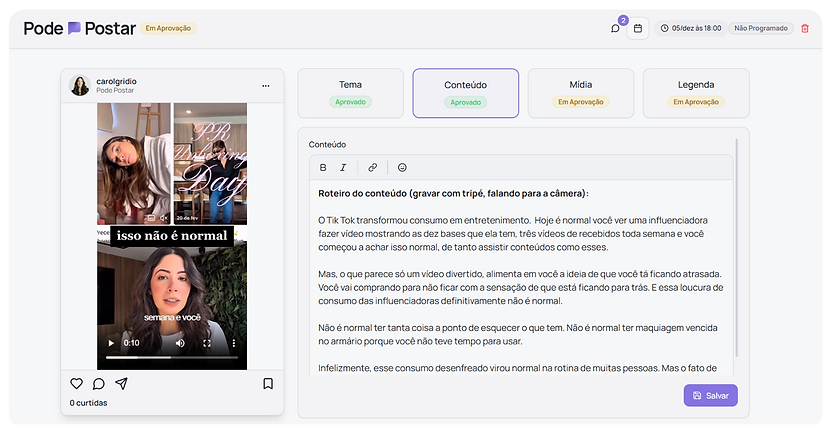Image resolution: width=831 pixels, height=437 pixels.
Task: Click the red trash delete icon
Action: coord(805,29)
